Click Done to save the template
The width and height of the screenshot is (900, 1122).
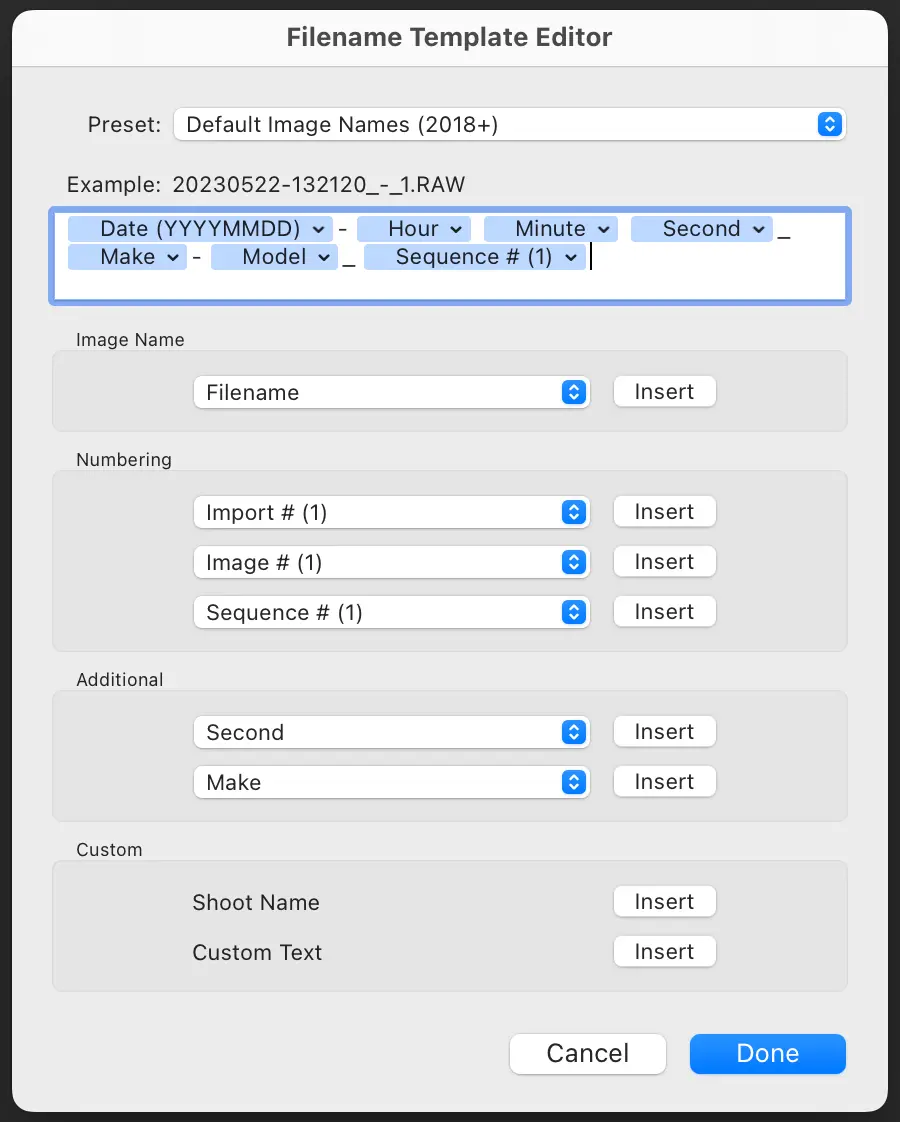tap(767, 1053)
